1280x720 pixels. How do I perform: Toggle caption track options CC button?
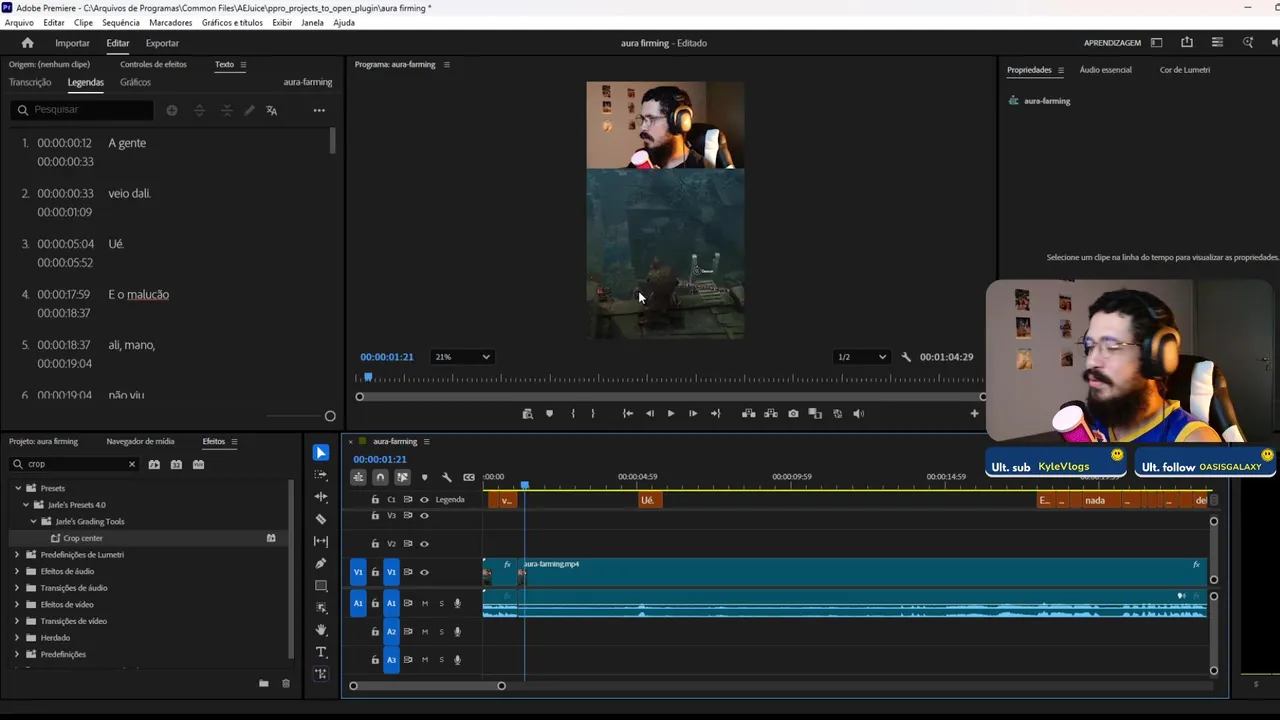[x=469, y=478]
